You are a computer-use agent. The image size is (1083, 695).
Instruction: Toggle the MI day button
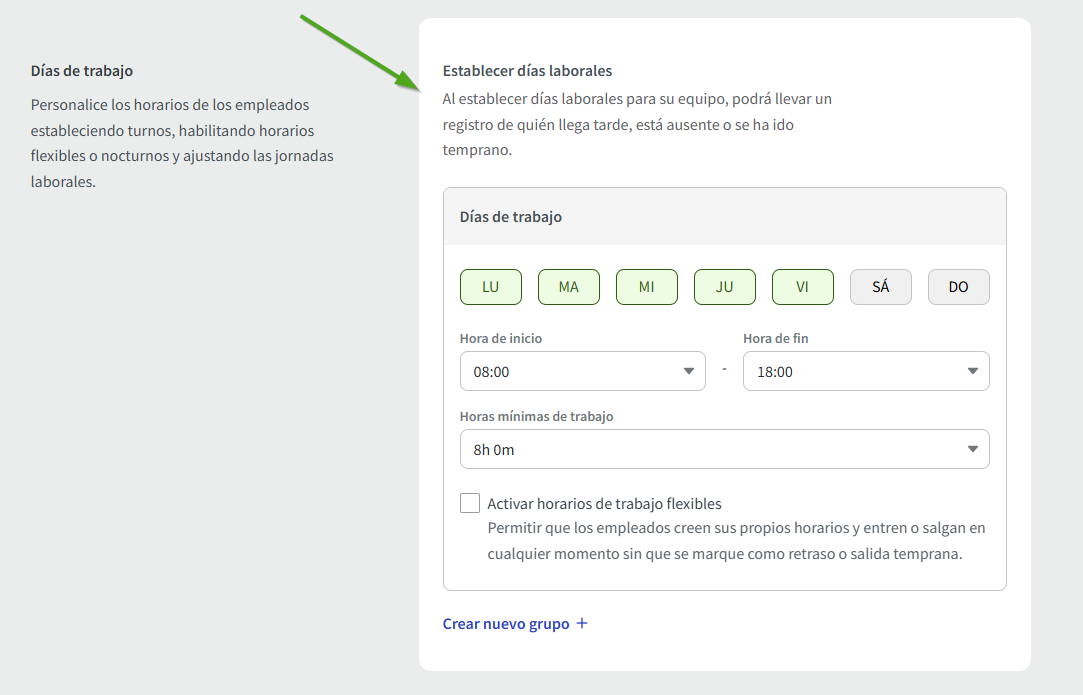[x=647, y=287]
